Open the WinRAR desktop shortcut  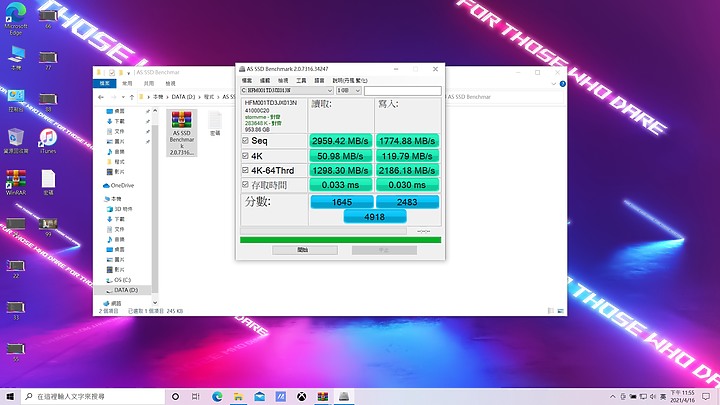point(16,182)
